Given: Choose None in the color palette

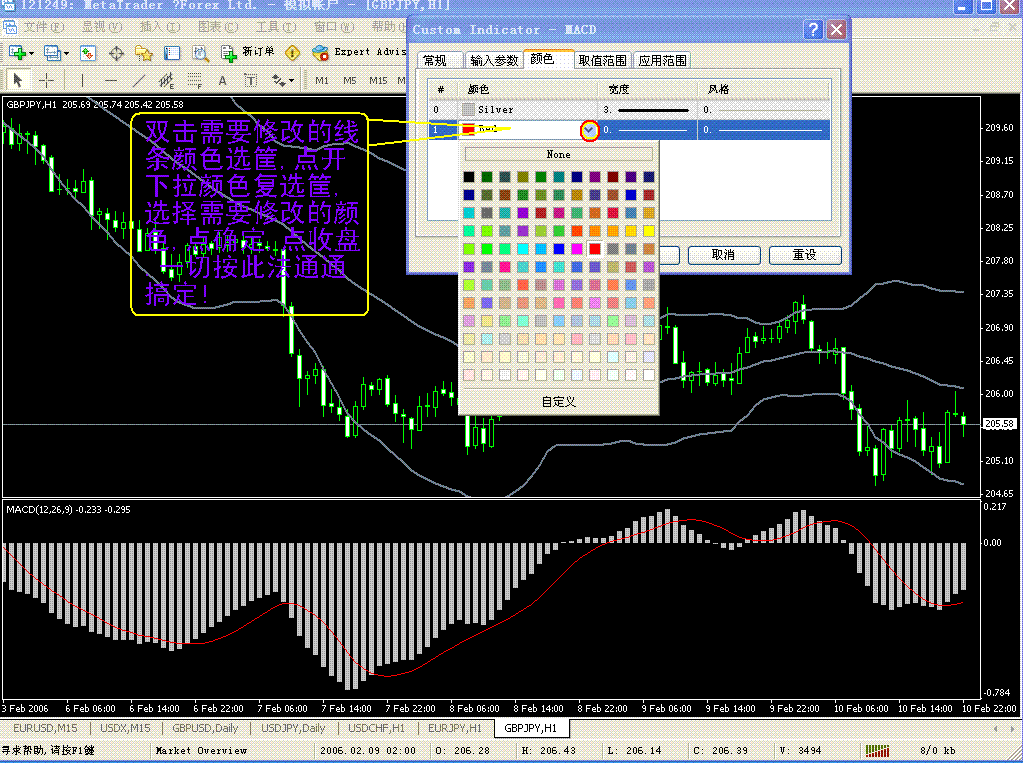Looking at the screenshot, I should 558,154.
